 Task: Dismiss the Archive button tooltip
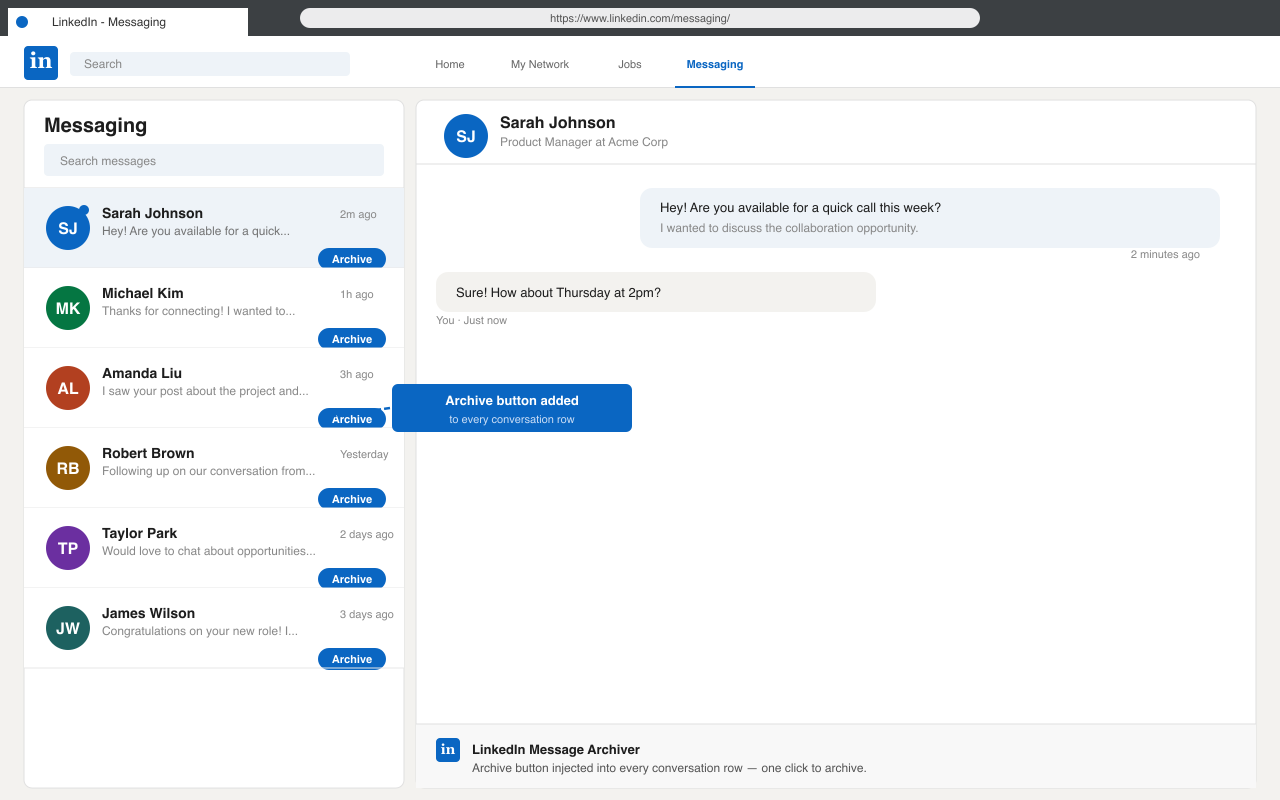point(511,408)
